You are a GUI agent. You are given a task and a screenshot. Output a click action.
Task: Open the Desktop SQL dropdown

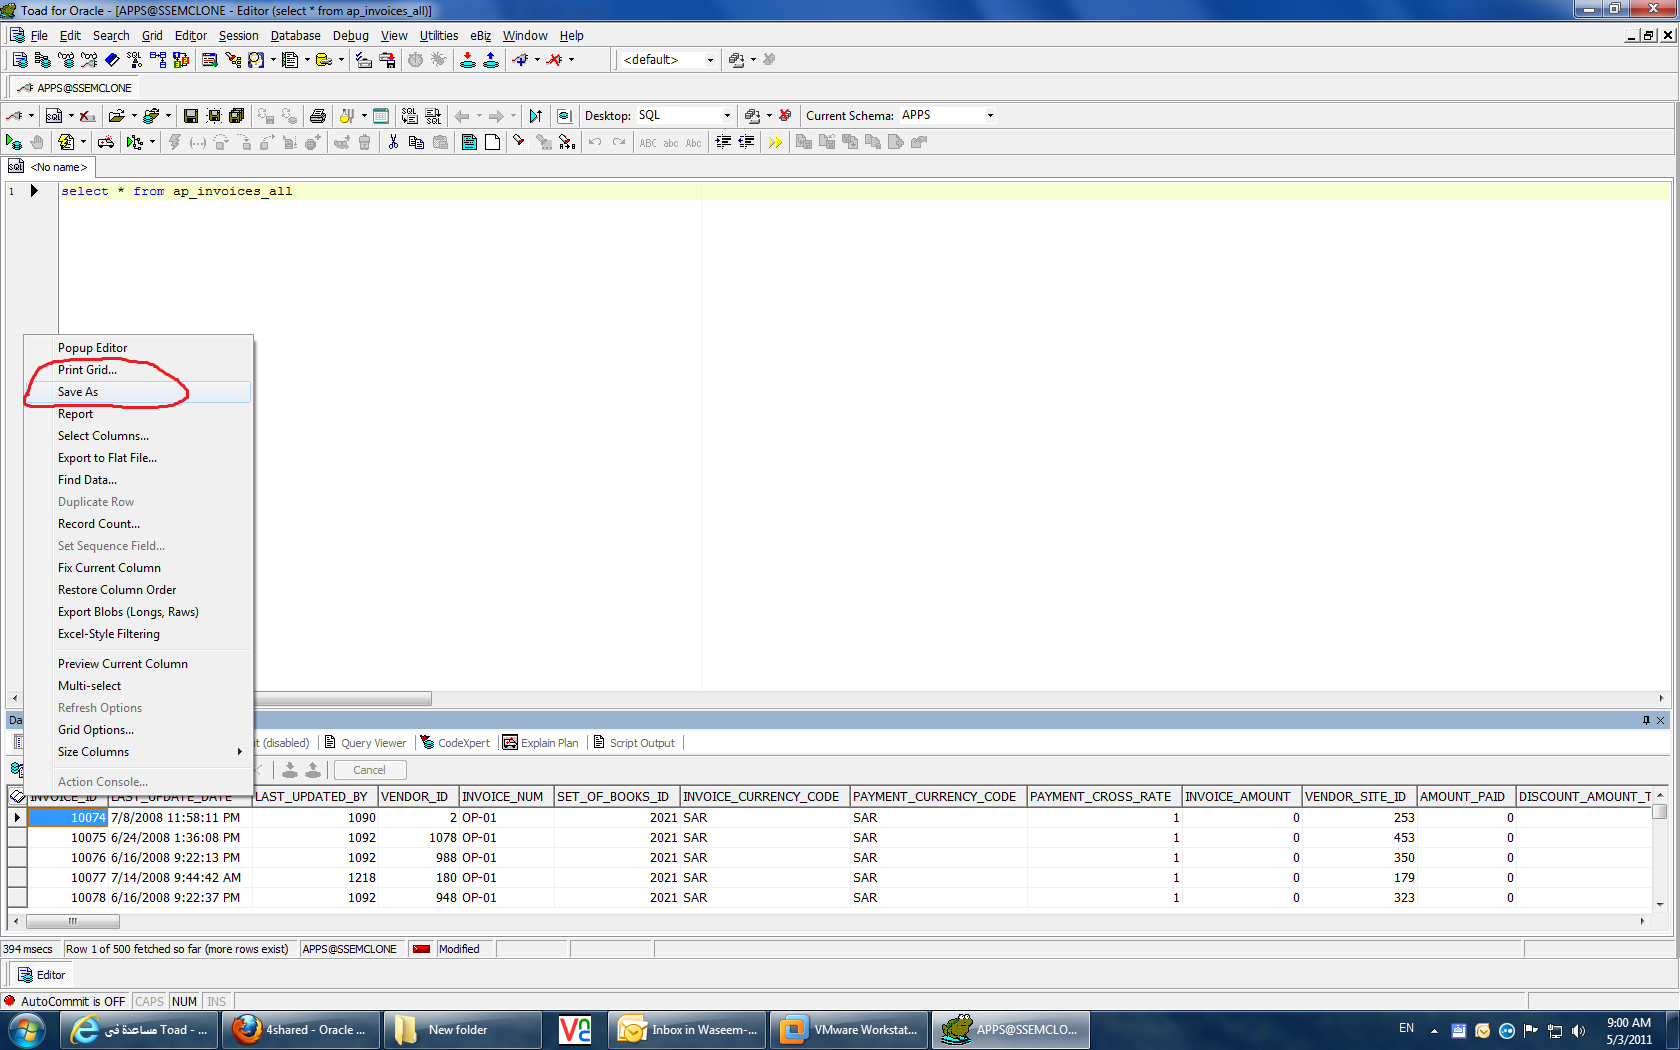[727, 116]
